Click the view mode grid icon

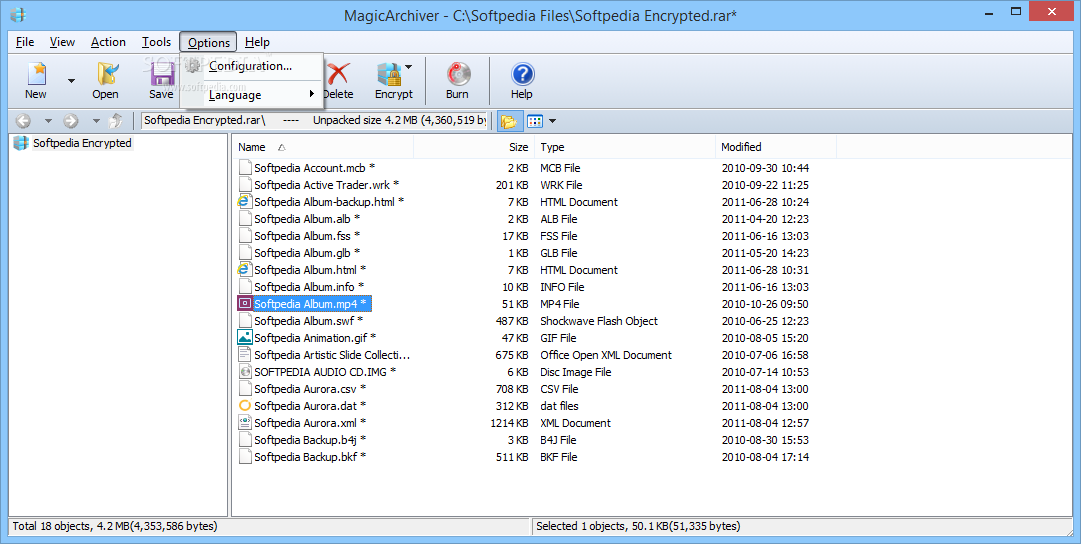click(x=535, y=121)
